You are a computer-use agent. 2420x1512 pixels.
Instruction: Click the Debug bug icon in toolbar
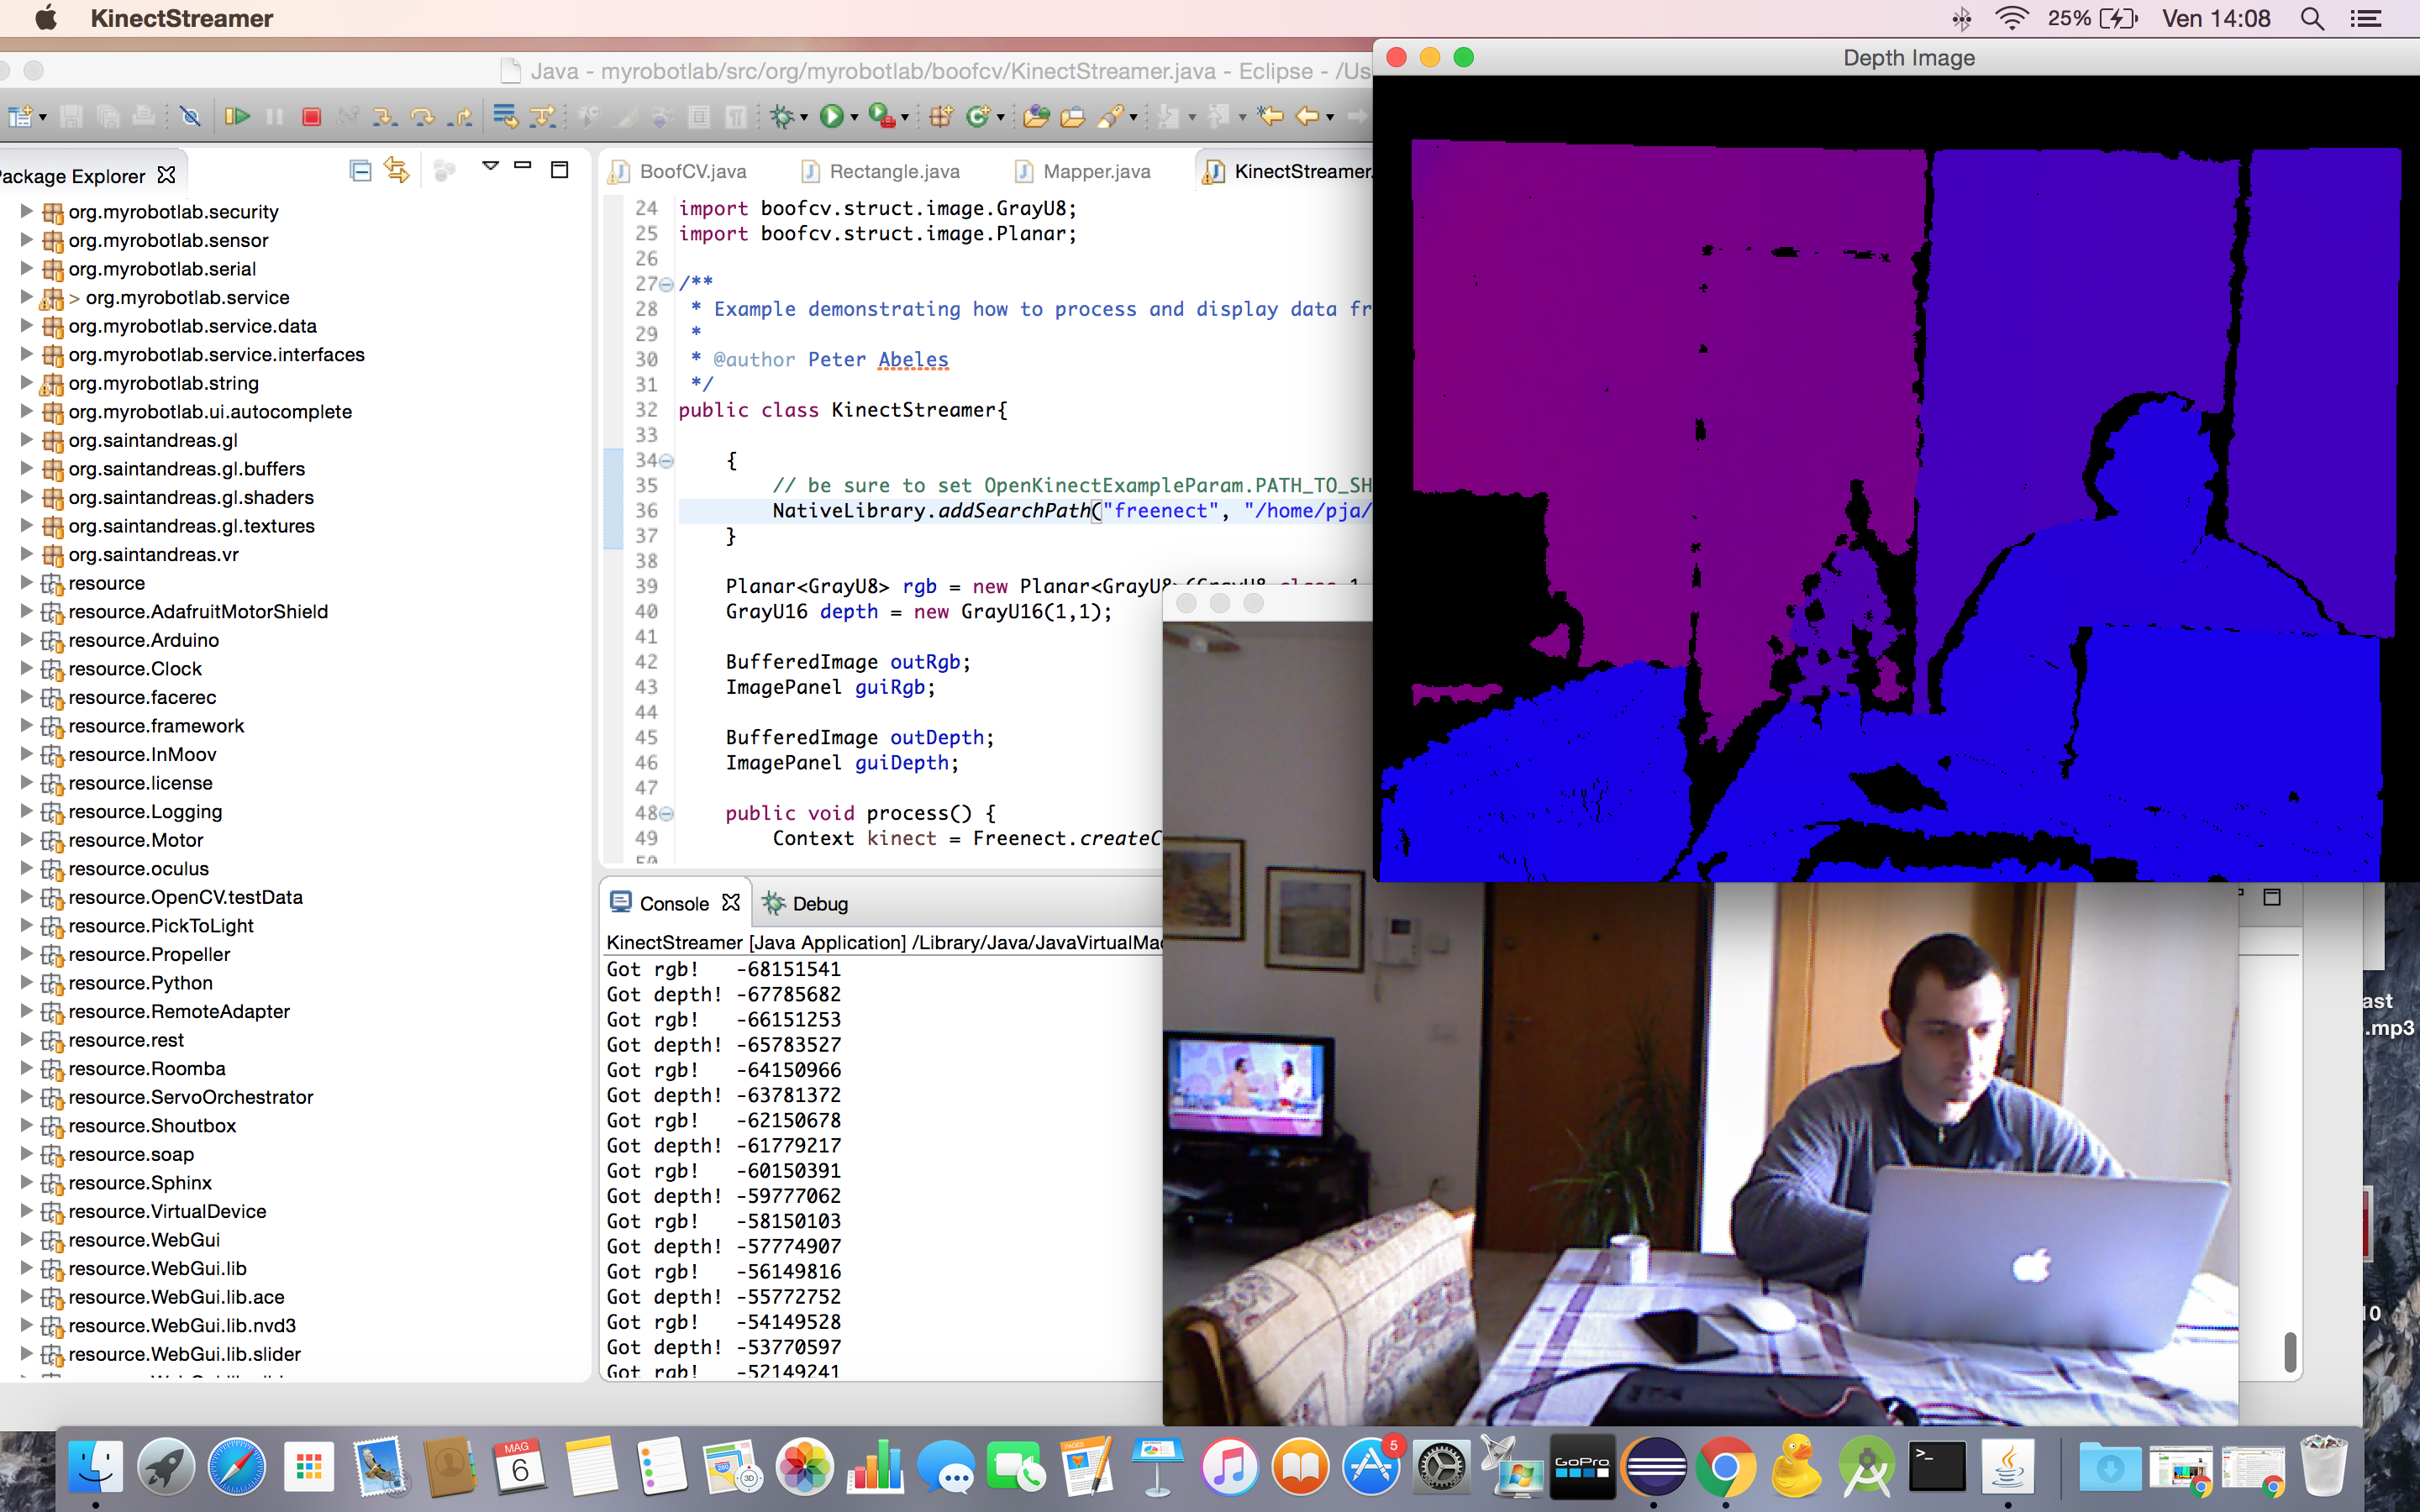coord(782,117)
